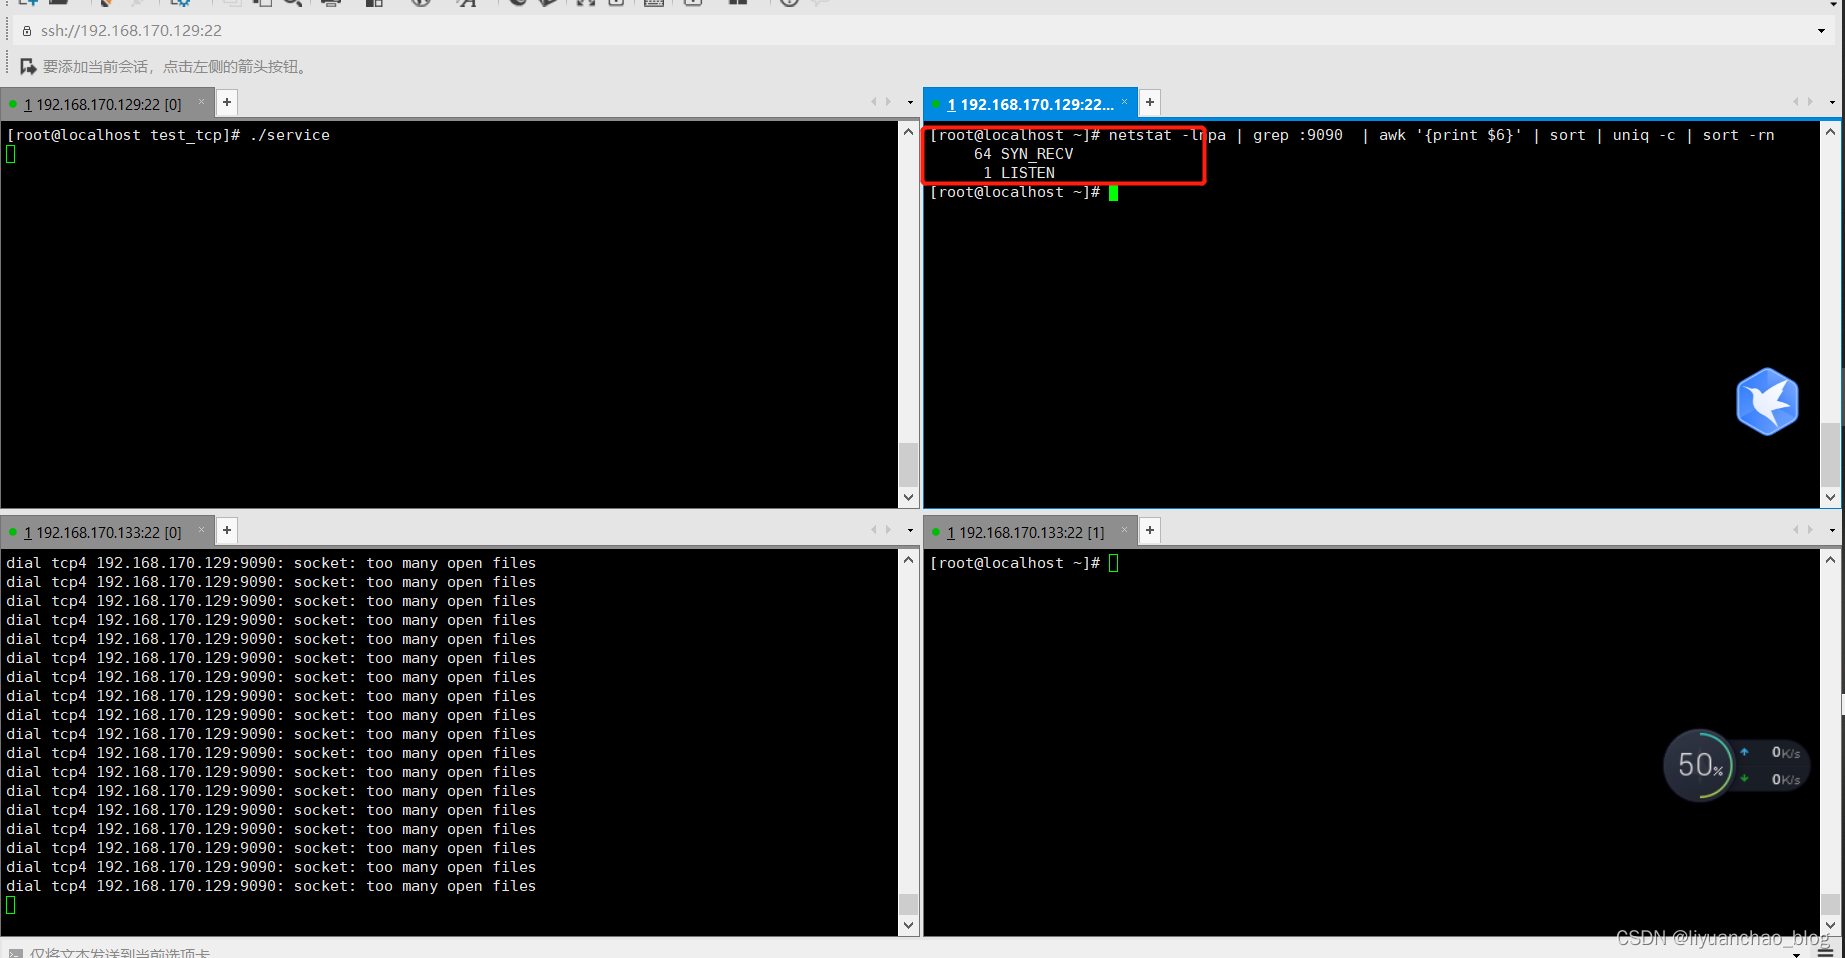The image size is (1845, 958).
Task: Select the active blue 192.168.170.129:22... tab
Action: 1029,104
